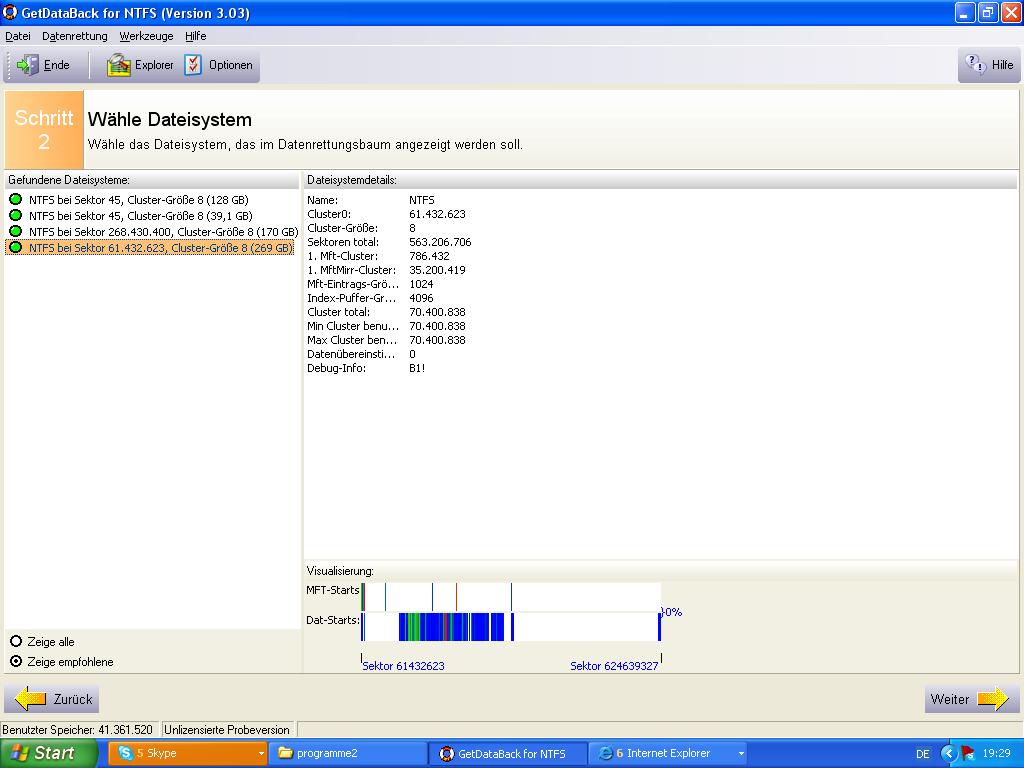The height and width of the screenshot is (768, 1024).
Task: Open the Explorer toolbar icon
Action: coord(119,65)
